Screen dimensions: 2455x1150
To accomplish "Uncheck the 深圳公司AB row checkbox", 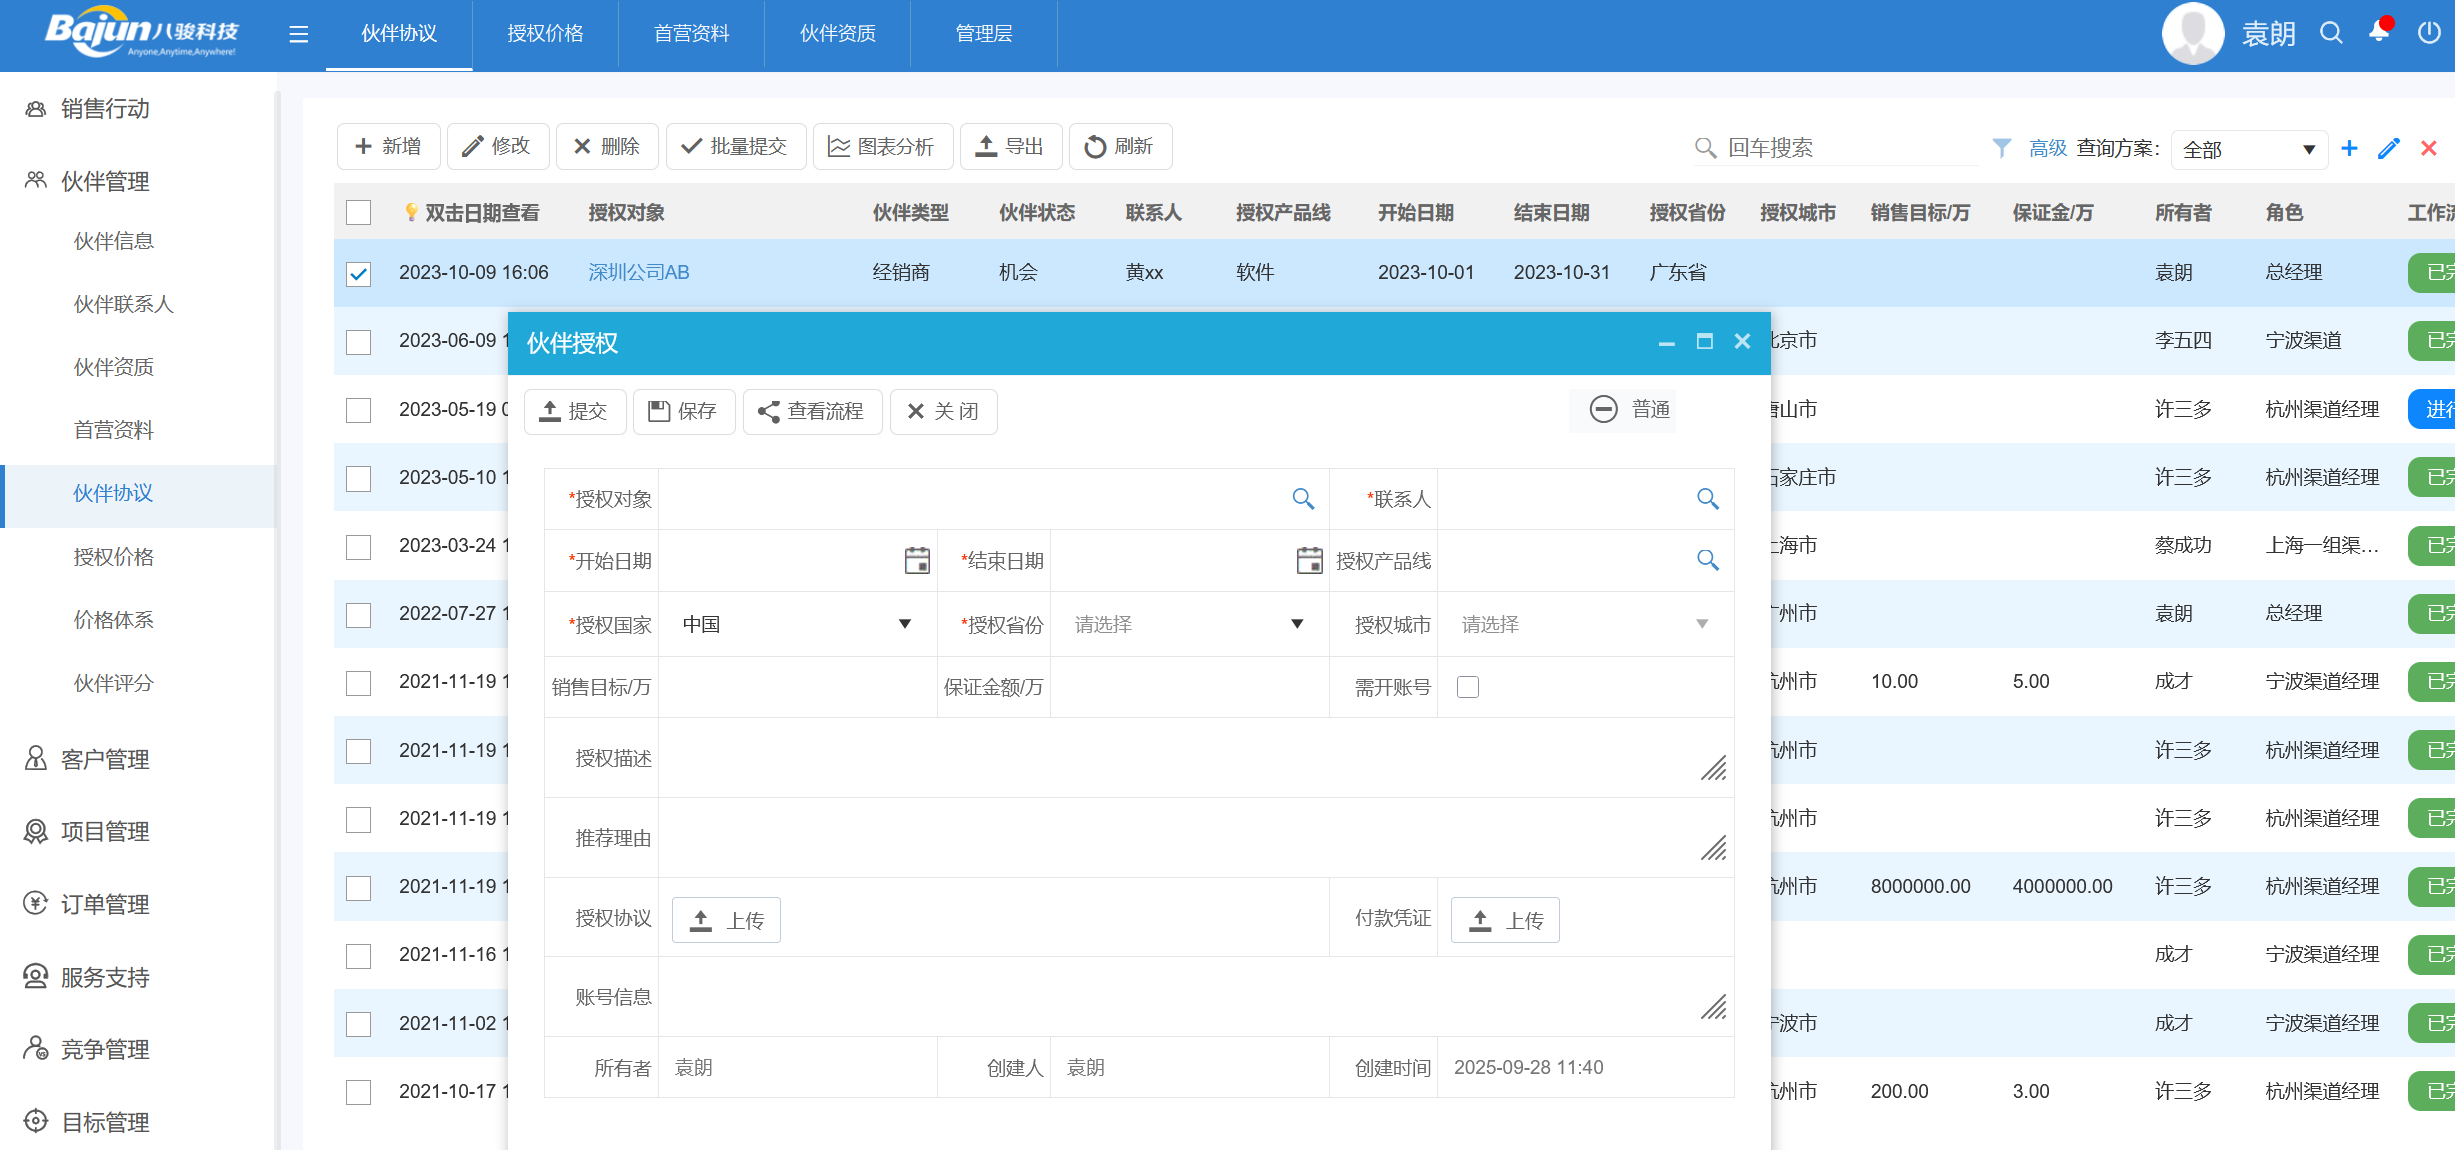I will (x=358, y=273).
